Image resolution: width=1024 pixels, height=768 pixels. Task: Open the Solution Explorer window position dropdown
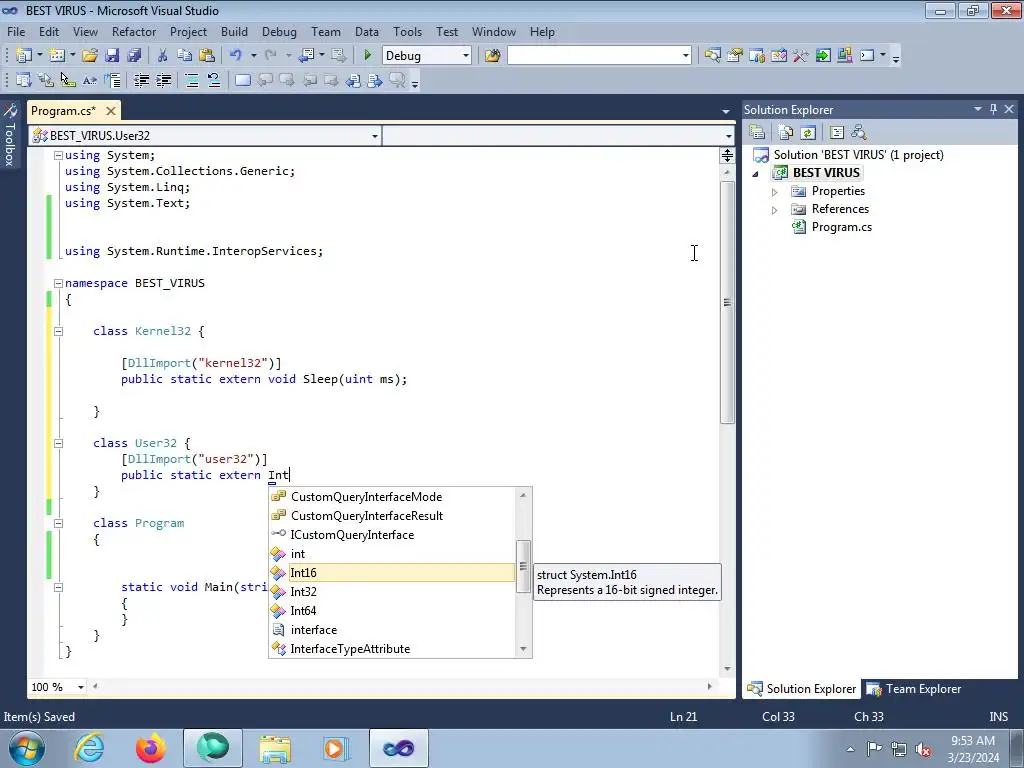978,109
